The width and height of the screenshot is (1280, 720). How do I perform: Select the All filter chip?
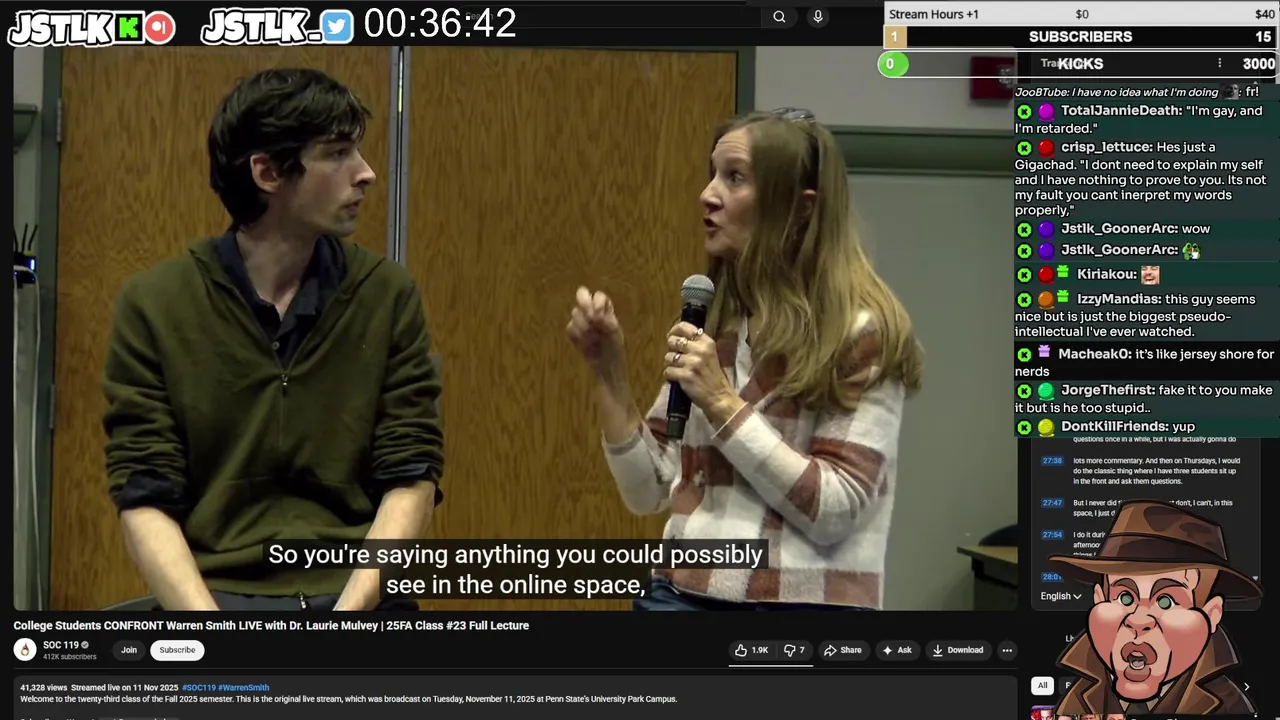coord(1042,685)
